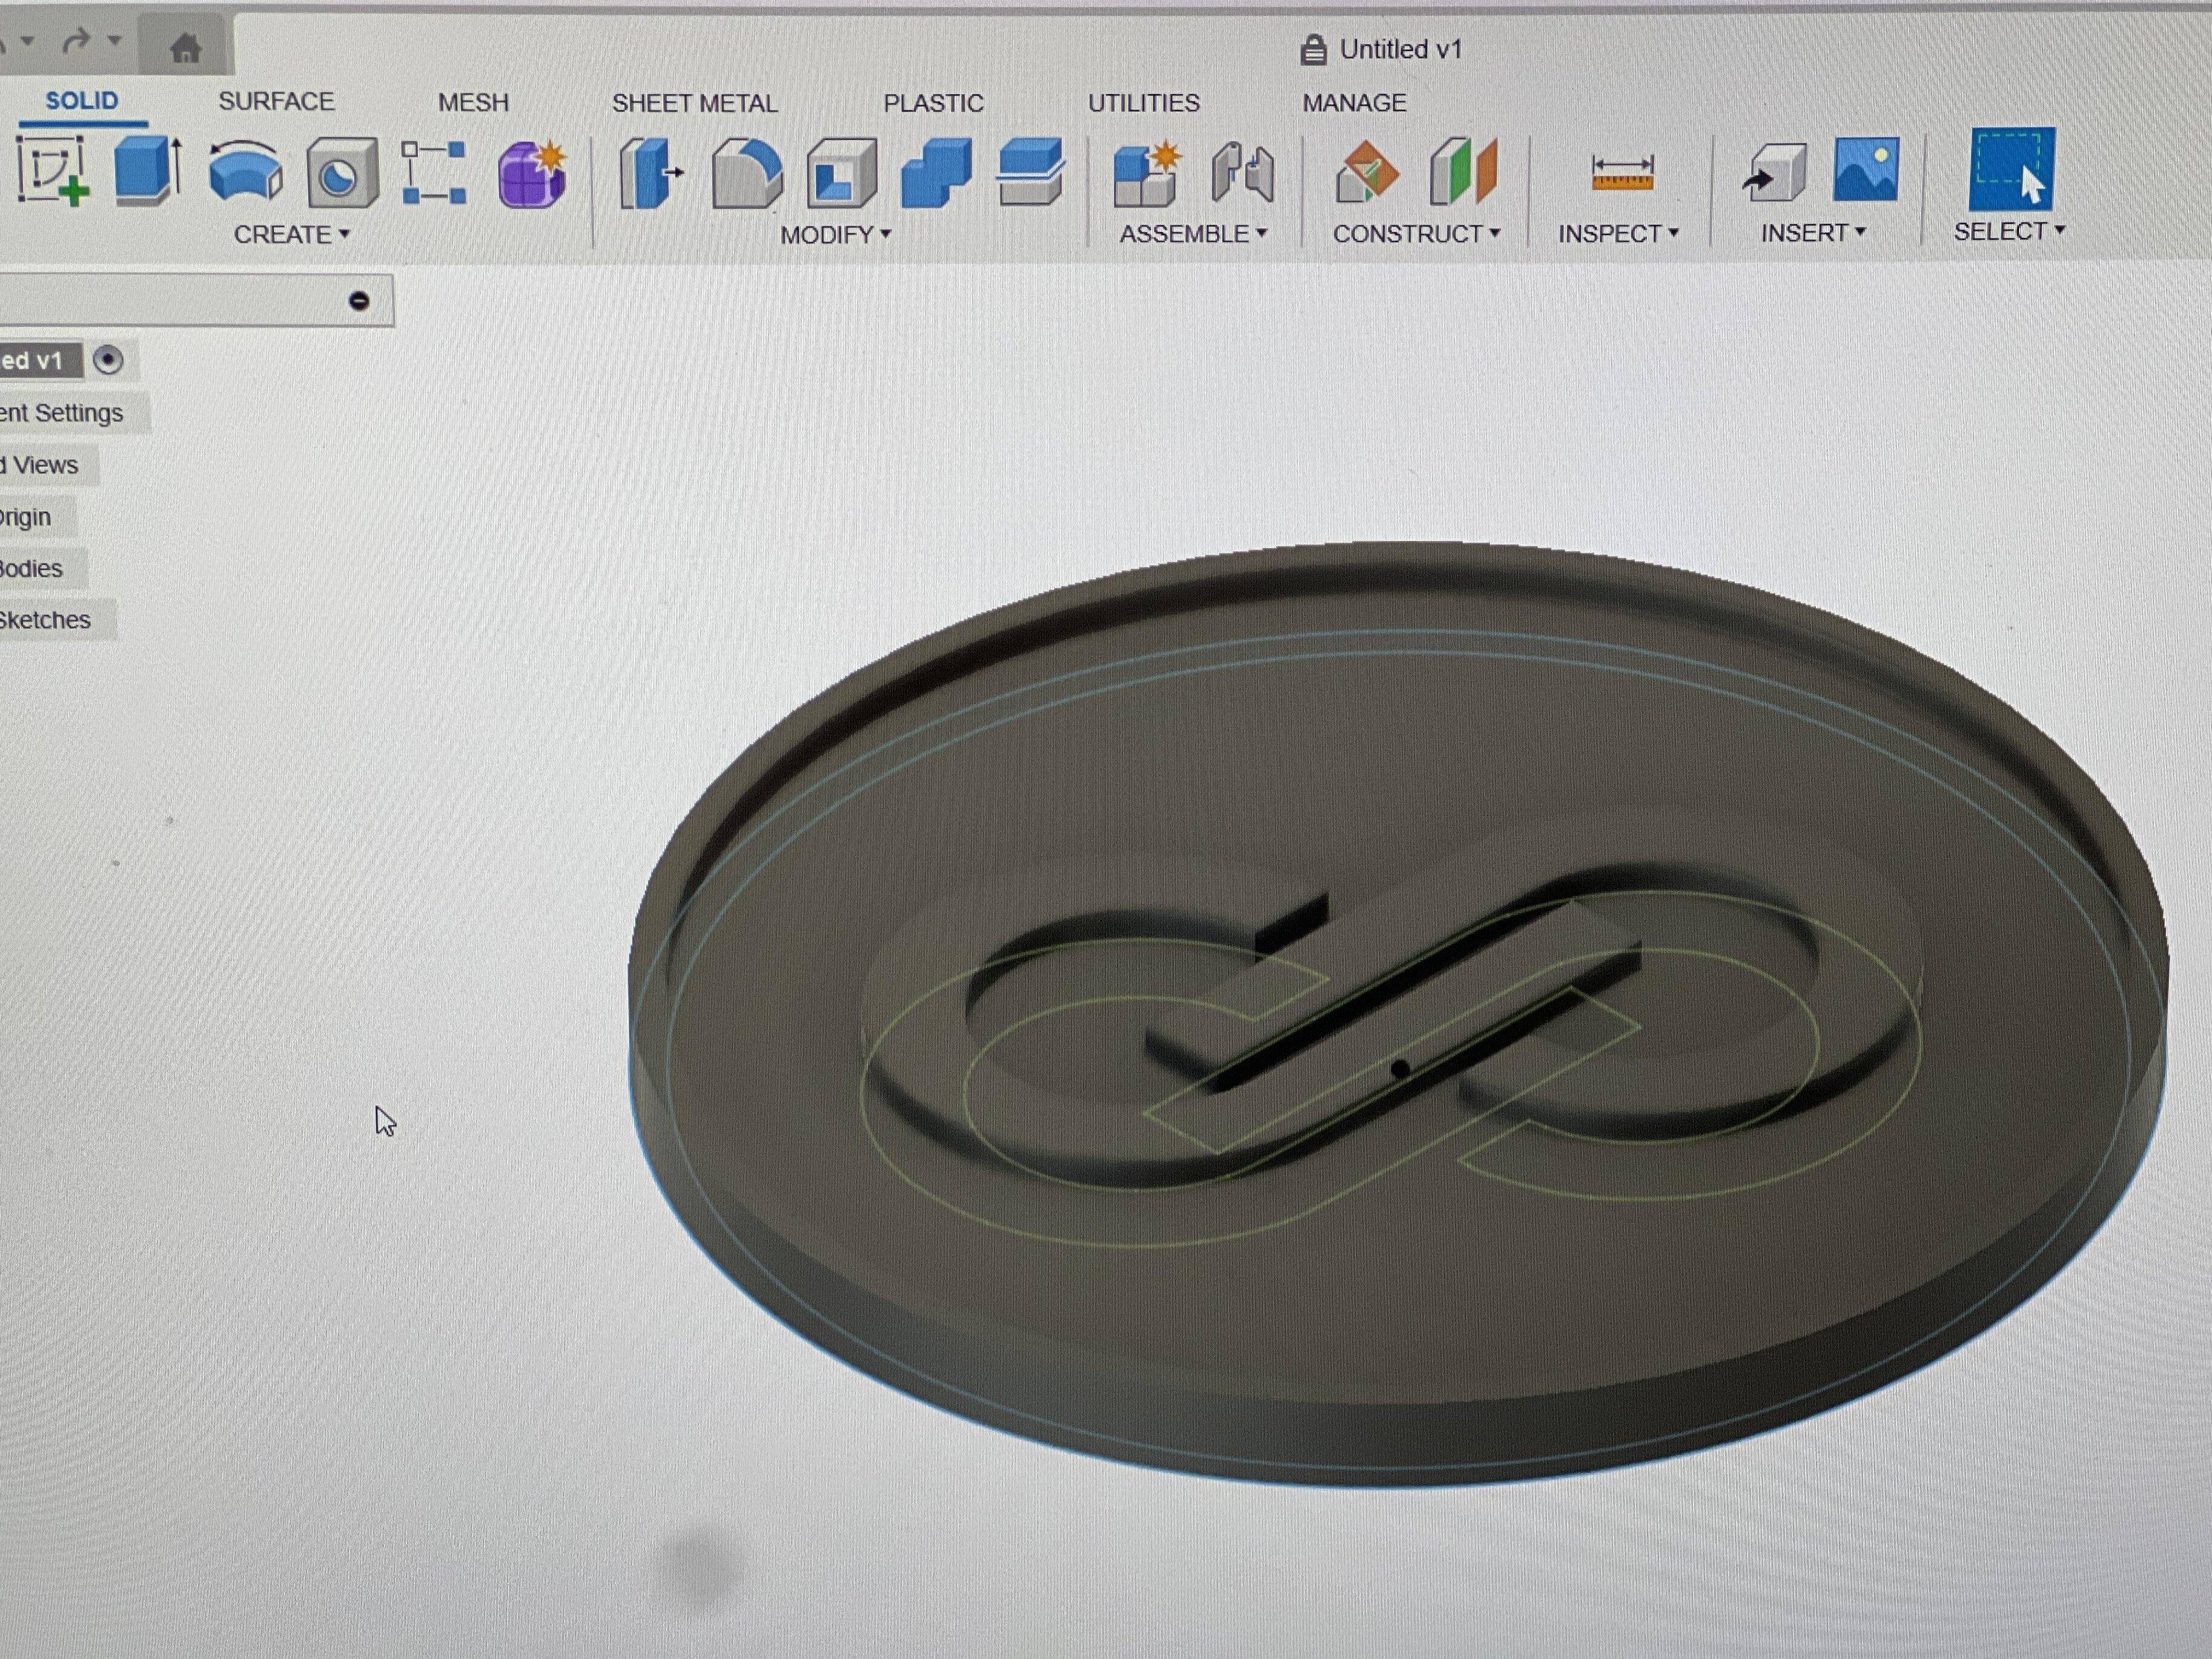Click the Insert Canvas image icon
Image resolution: width=2212 pixels, height=1659 pixels.
coord(1866,170)
